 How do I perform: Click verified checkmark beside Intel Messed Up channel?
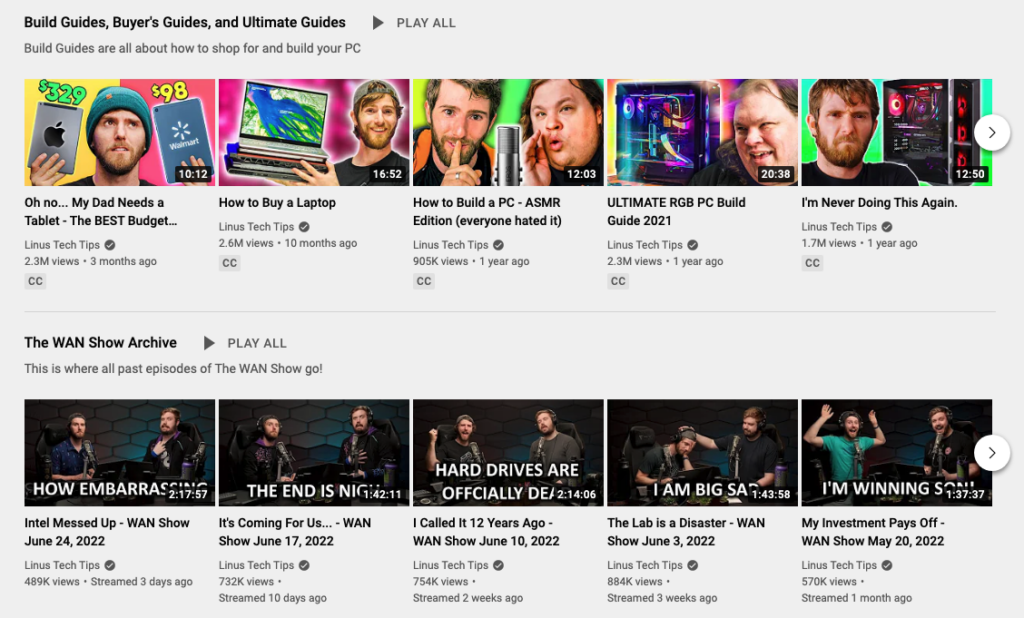click(110, 565)
